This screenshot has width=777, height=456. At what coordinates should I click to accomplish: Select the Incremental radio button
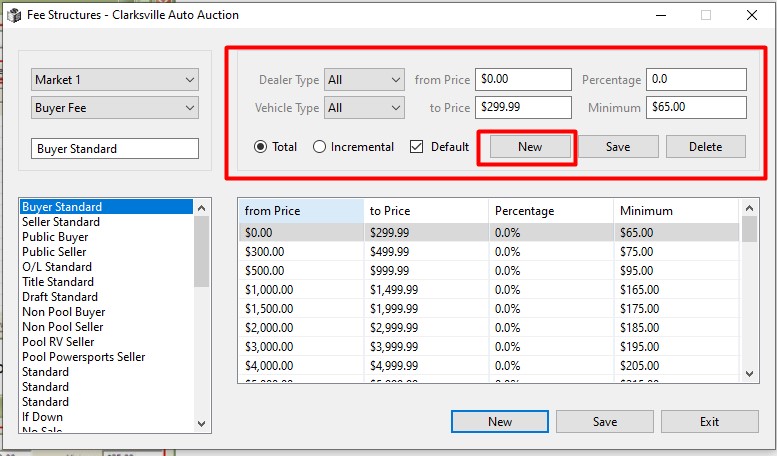point(320,147)
